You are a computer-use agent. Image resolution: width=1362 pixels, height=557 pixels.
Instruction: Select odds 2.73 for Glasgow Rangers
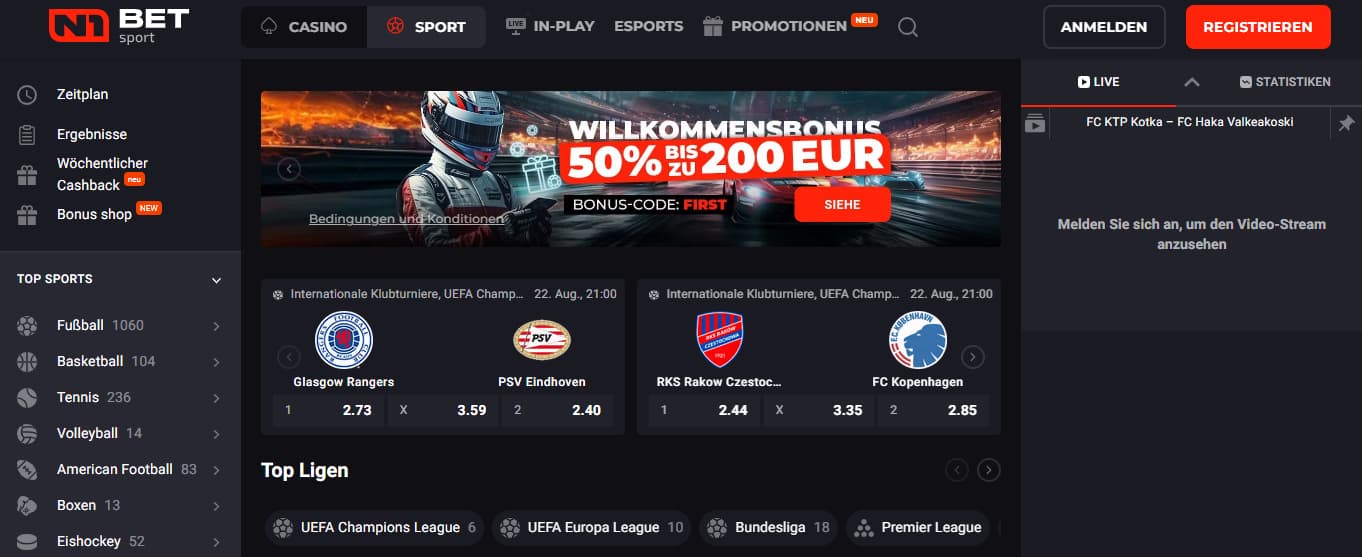click(328, 410)
